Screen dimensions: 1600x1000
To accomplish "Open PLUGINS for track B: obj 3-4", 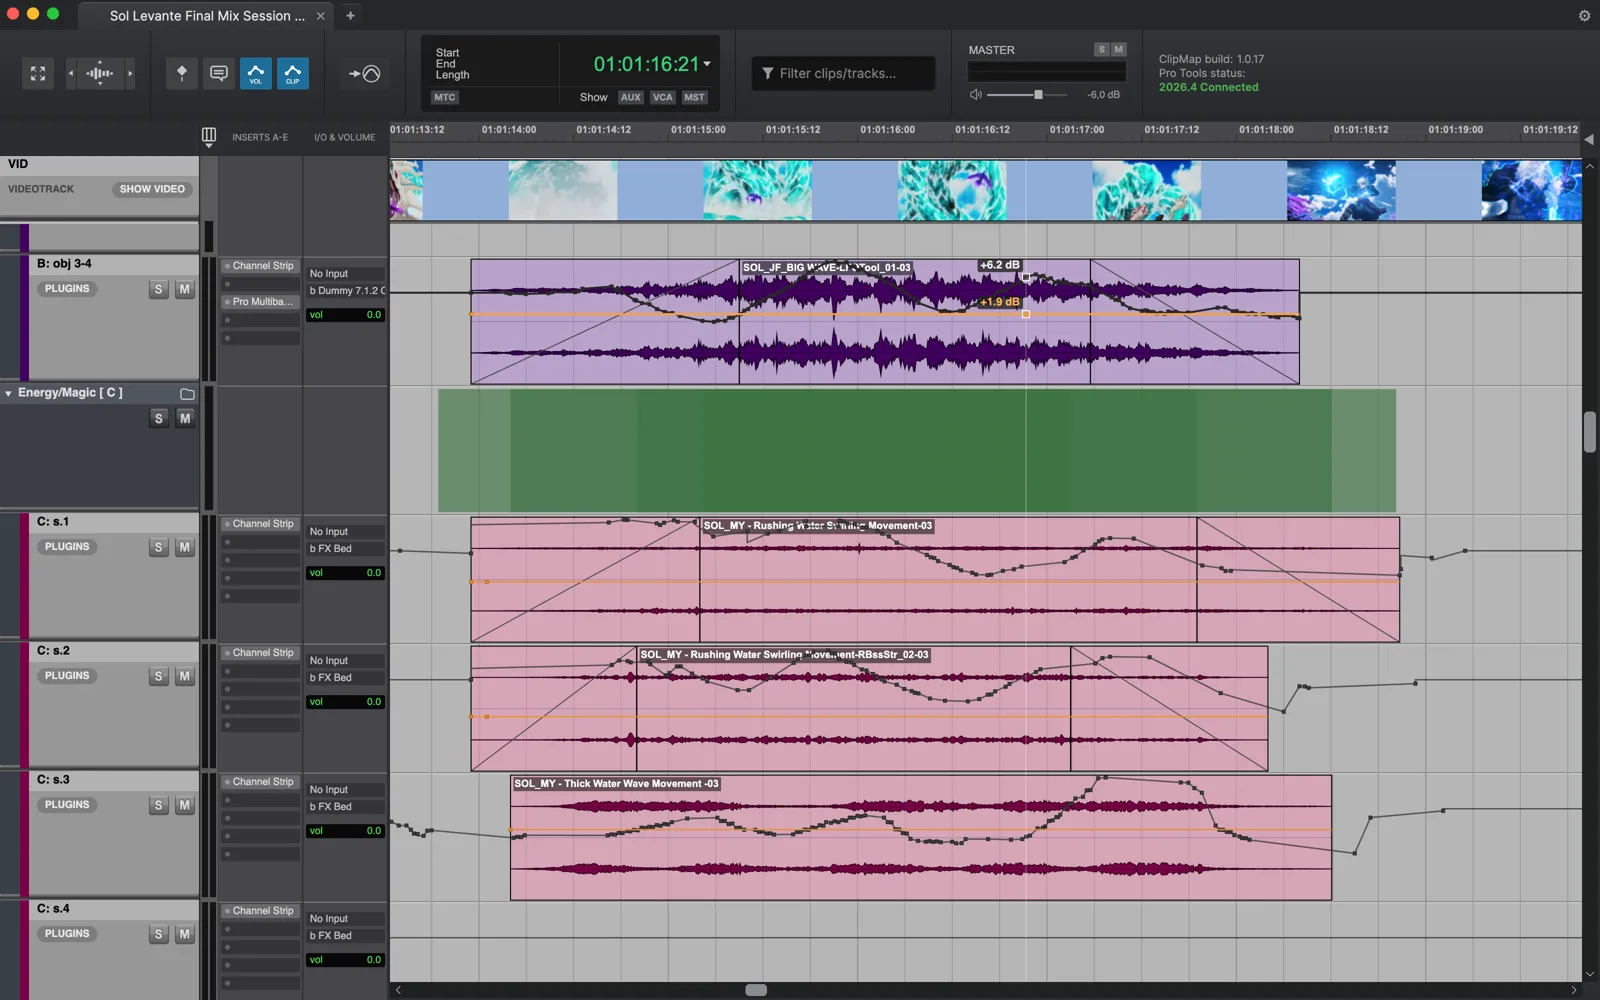I will click(67, 288).
